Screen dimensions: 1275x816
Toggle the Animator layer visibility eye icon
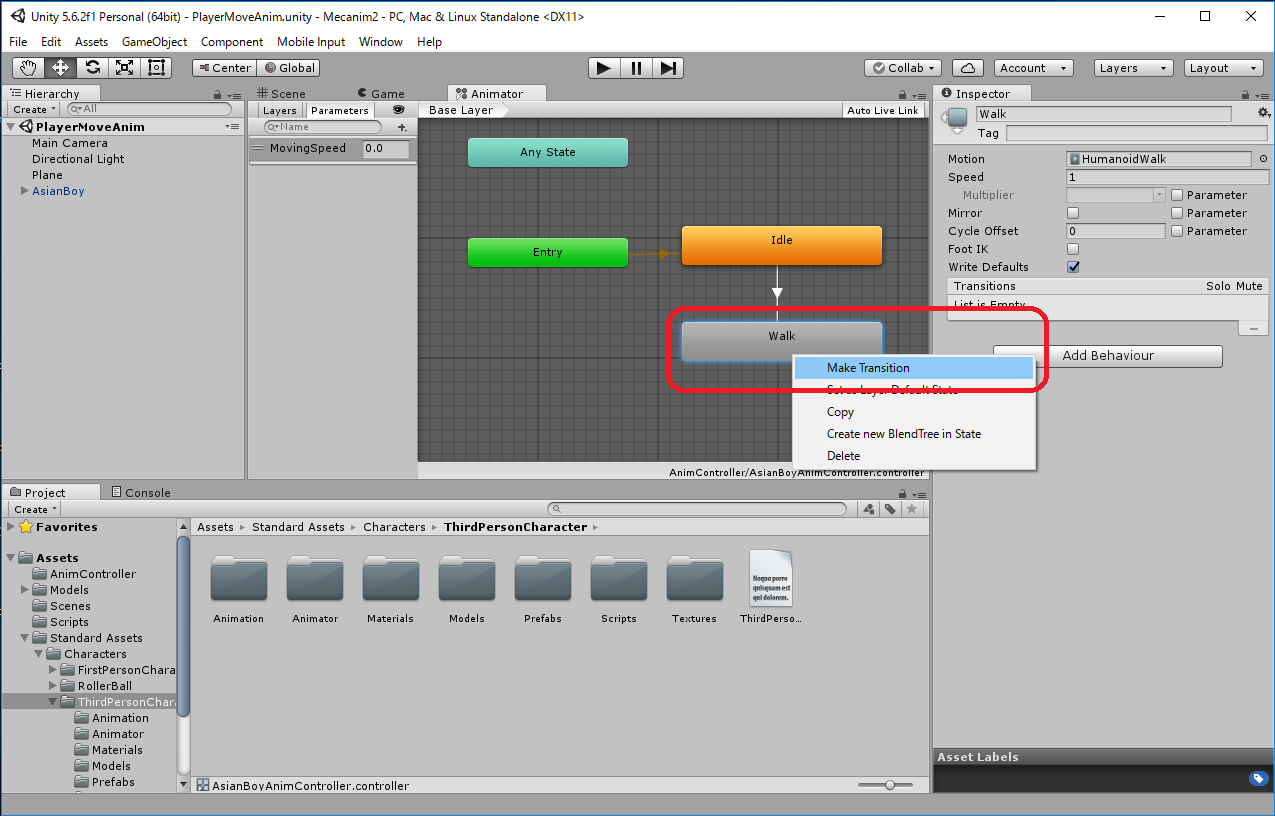[398, 110]
